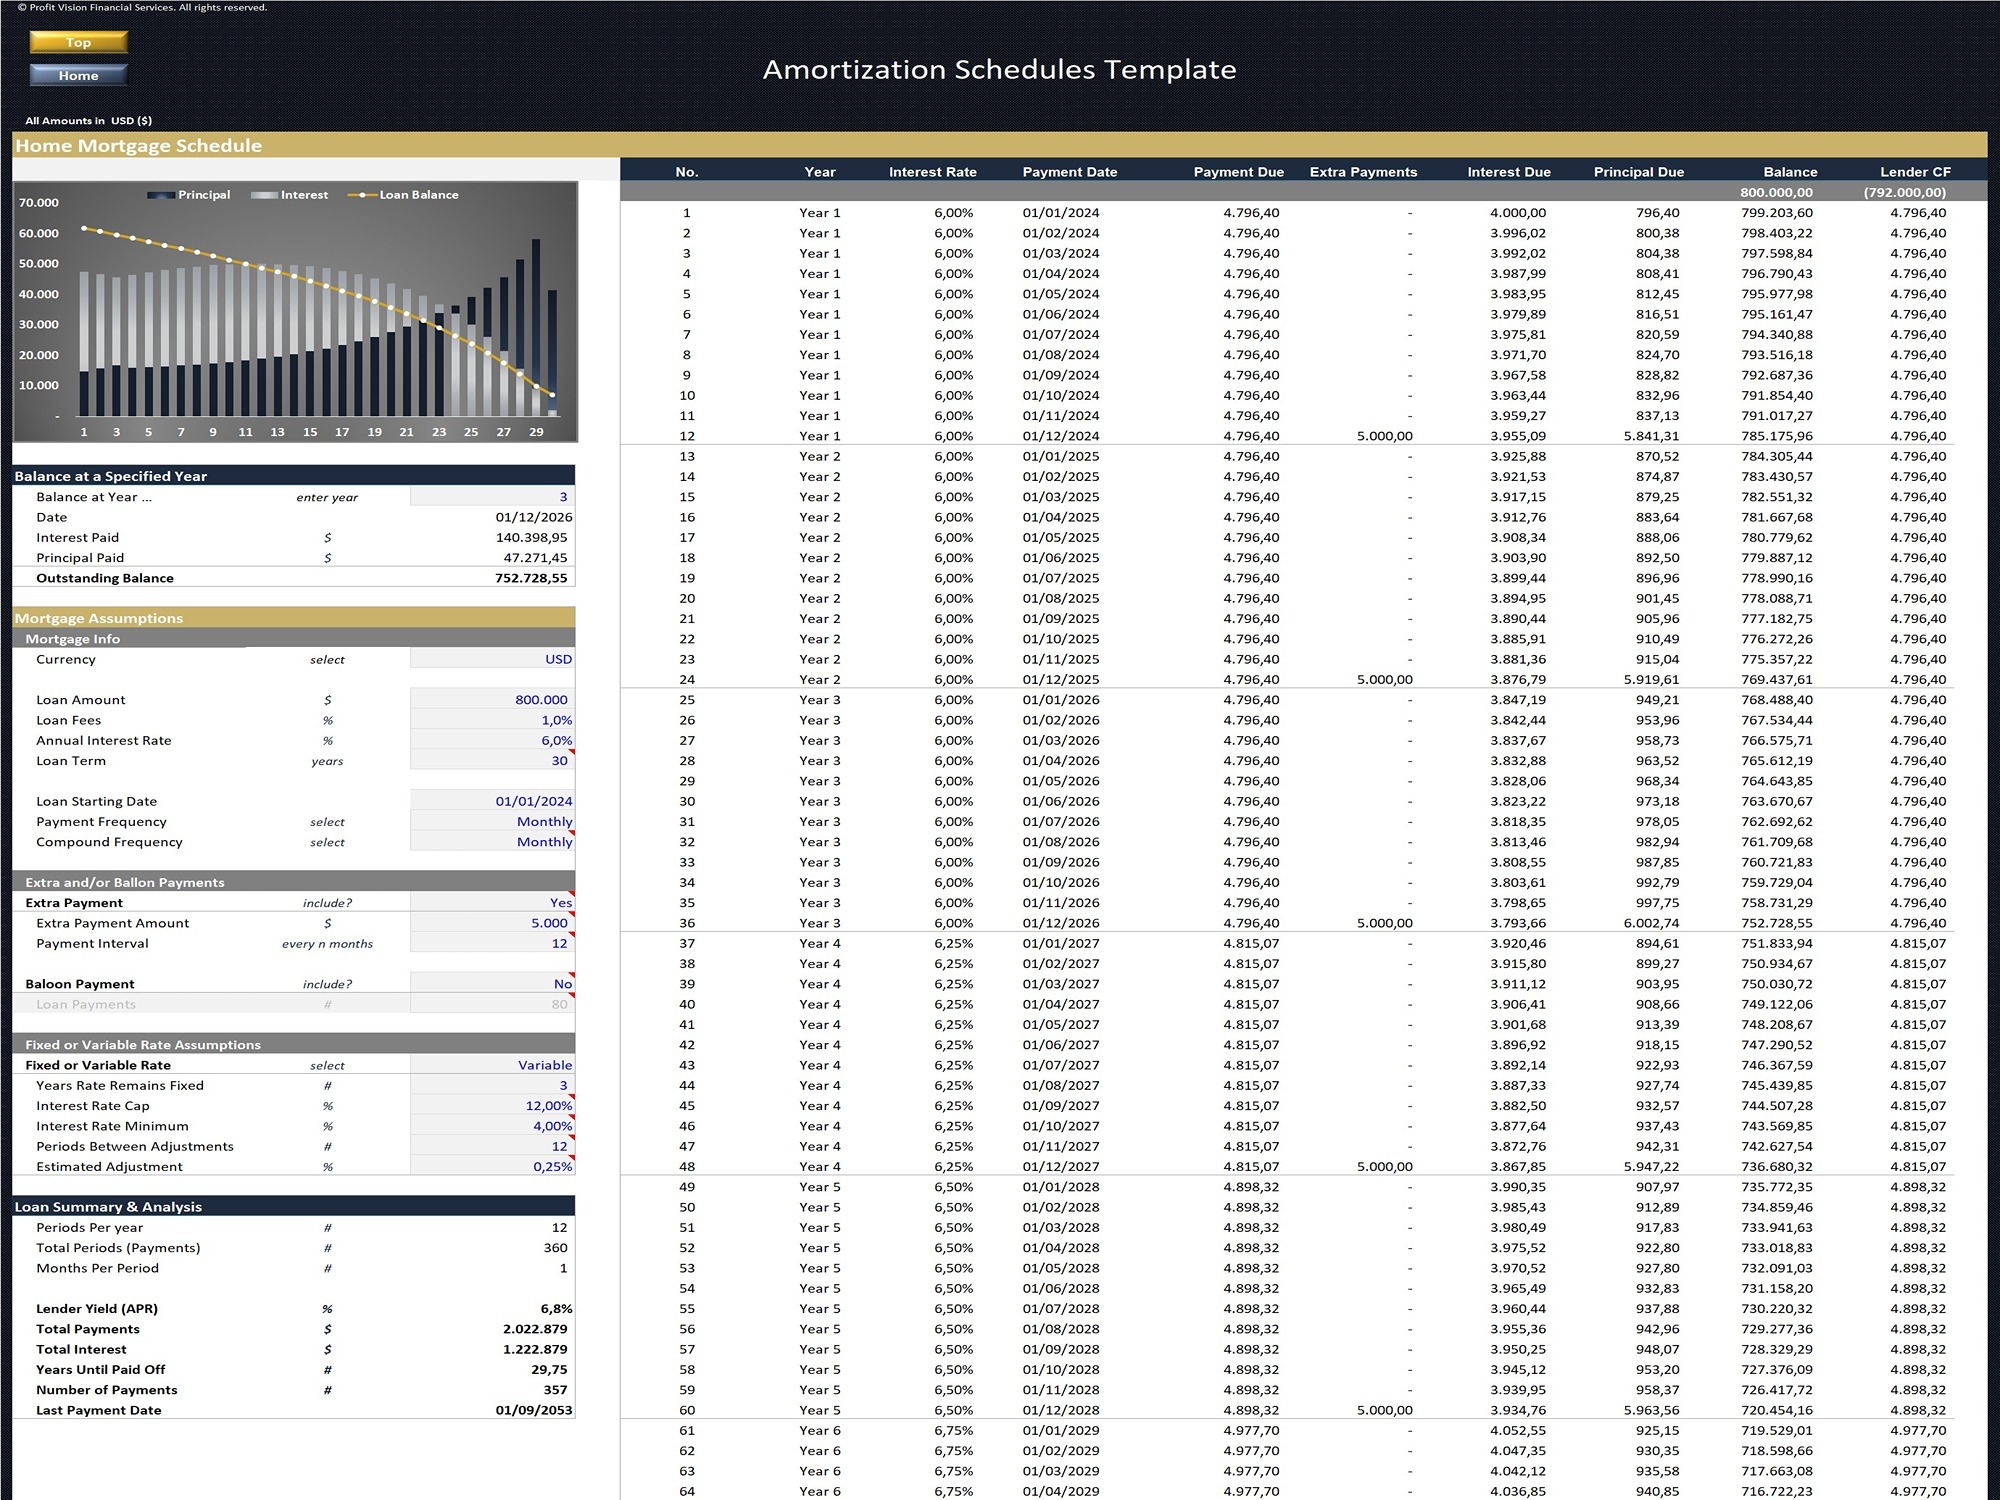Select the Extra Payments cell for payment 12
The image size is (2000, 1500).
point(1385,435)
